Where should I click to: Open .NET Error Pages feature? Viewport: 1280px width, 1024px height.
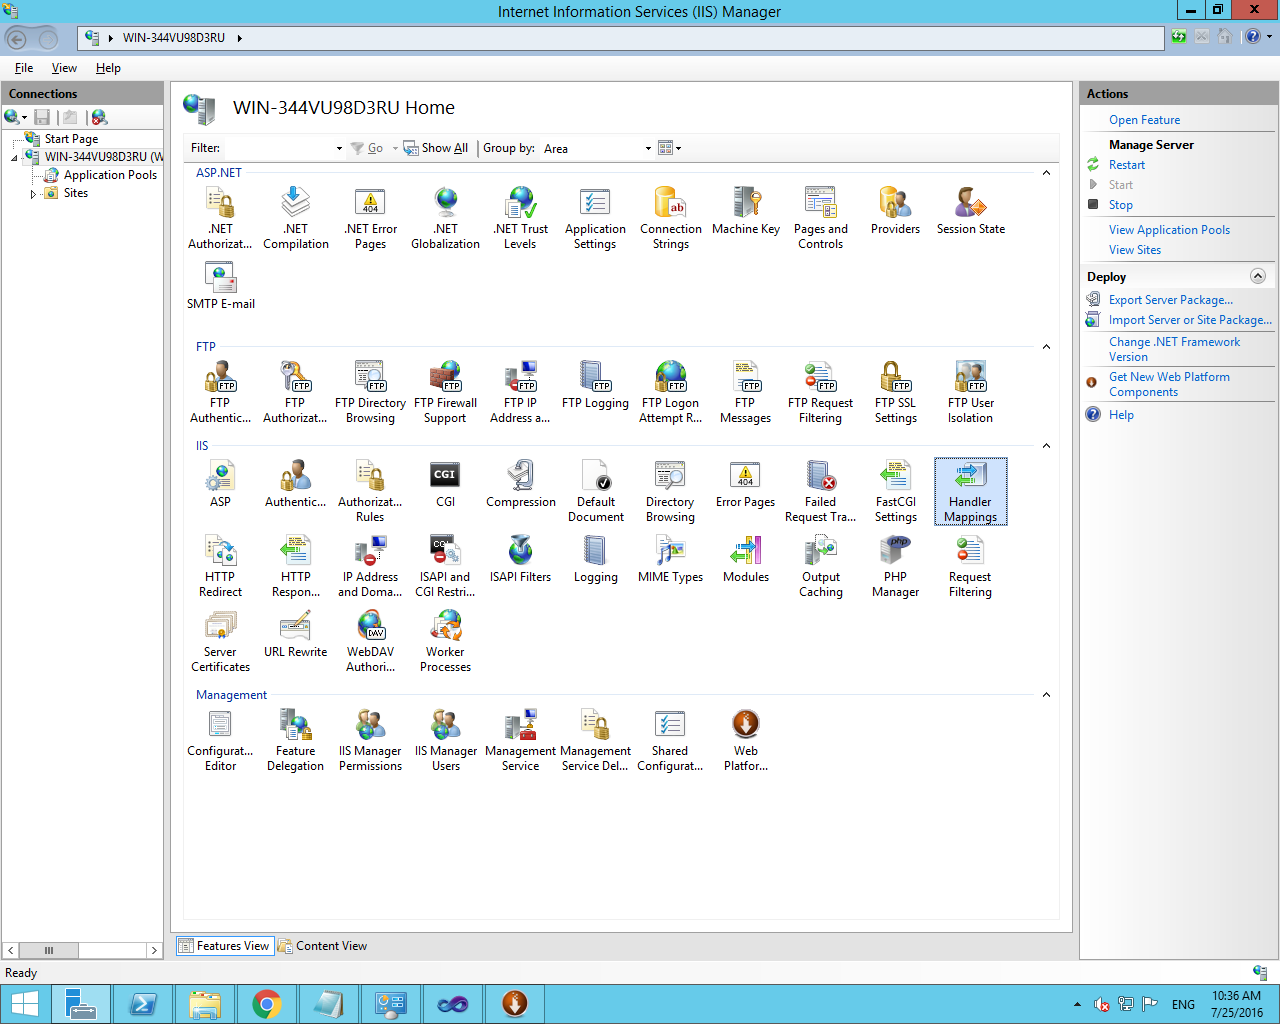[x=370, y=218]
